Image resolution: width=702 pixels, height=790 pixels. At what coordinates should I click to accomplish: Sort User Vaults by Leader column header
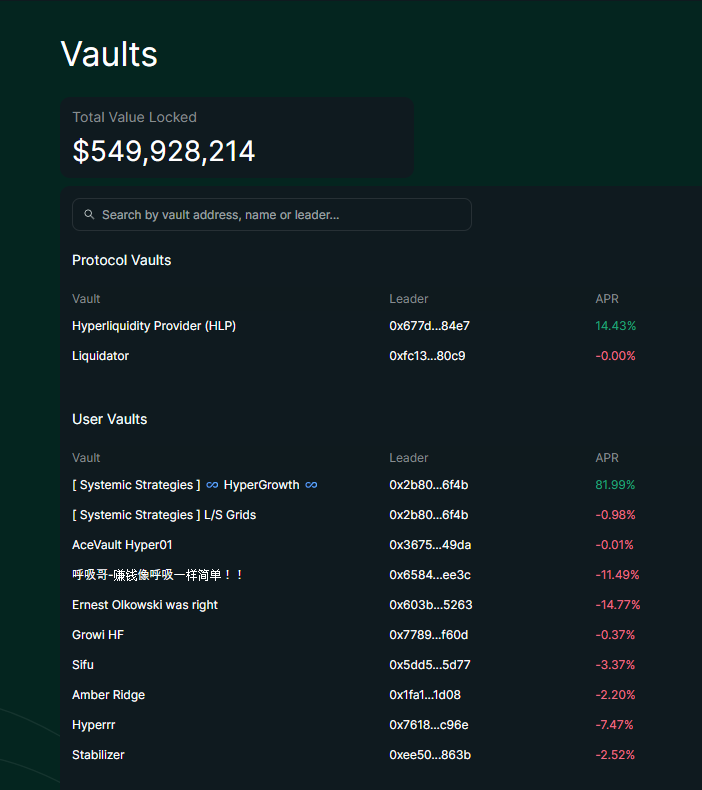(408, 458)
